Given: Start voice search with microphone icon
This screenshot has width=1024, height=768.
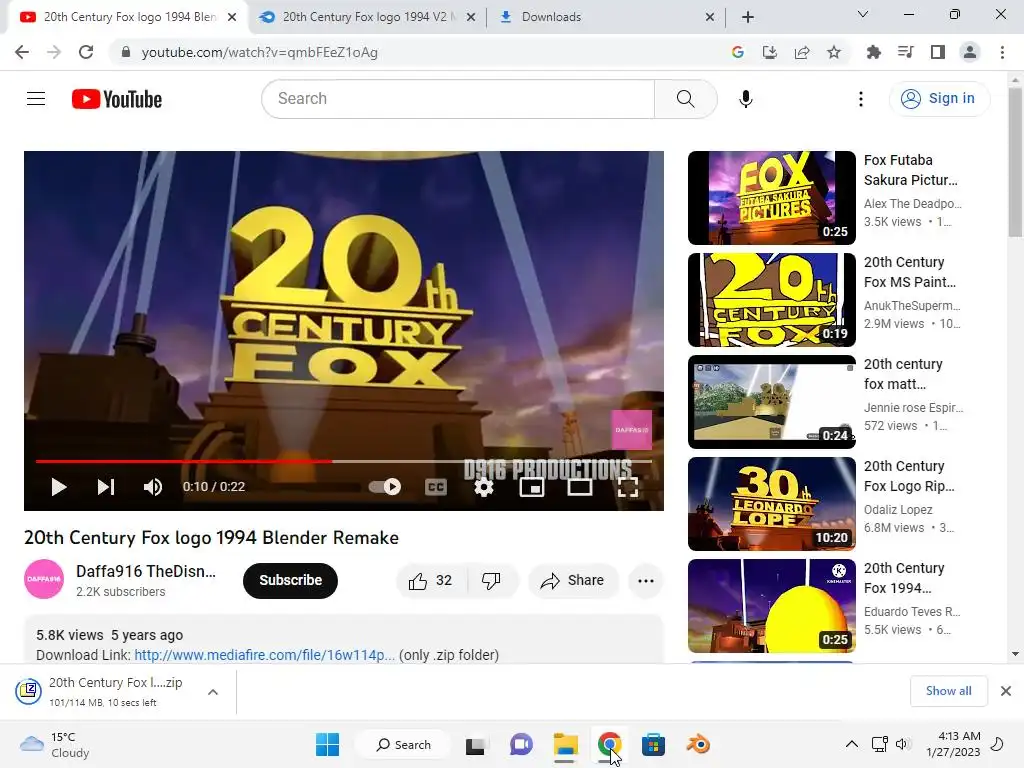Looking at the screenshot, I should click(x=745, y=99).
